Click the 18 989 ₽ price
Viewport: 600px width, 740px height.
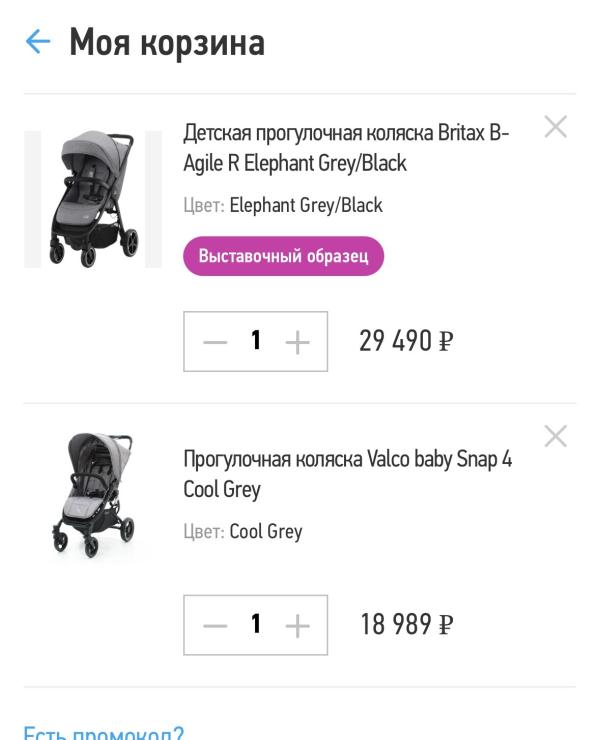pyautogui.click(x=406, y=626)
